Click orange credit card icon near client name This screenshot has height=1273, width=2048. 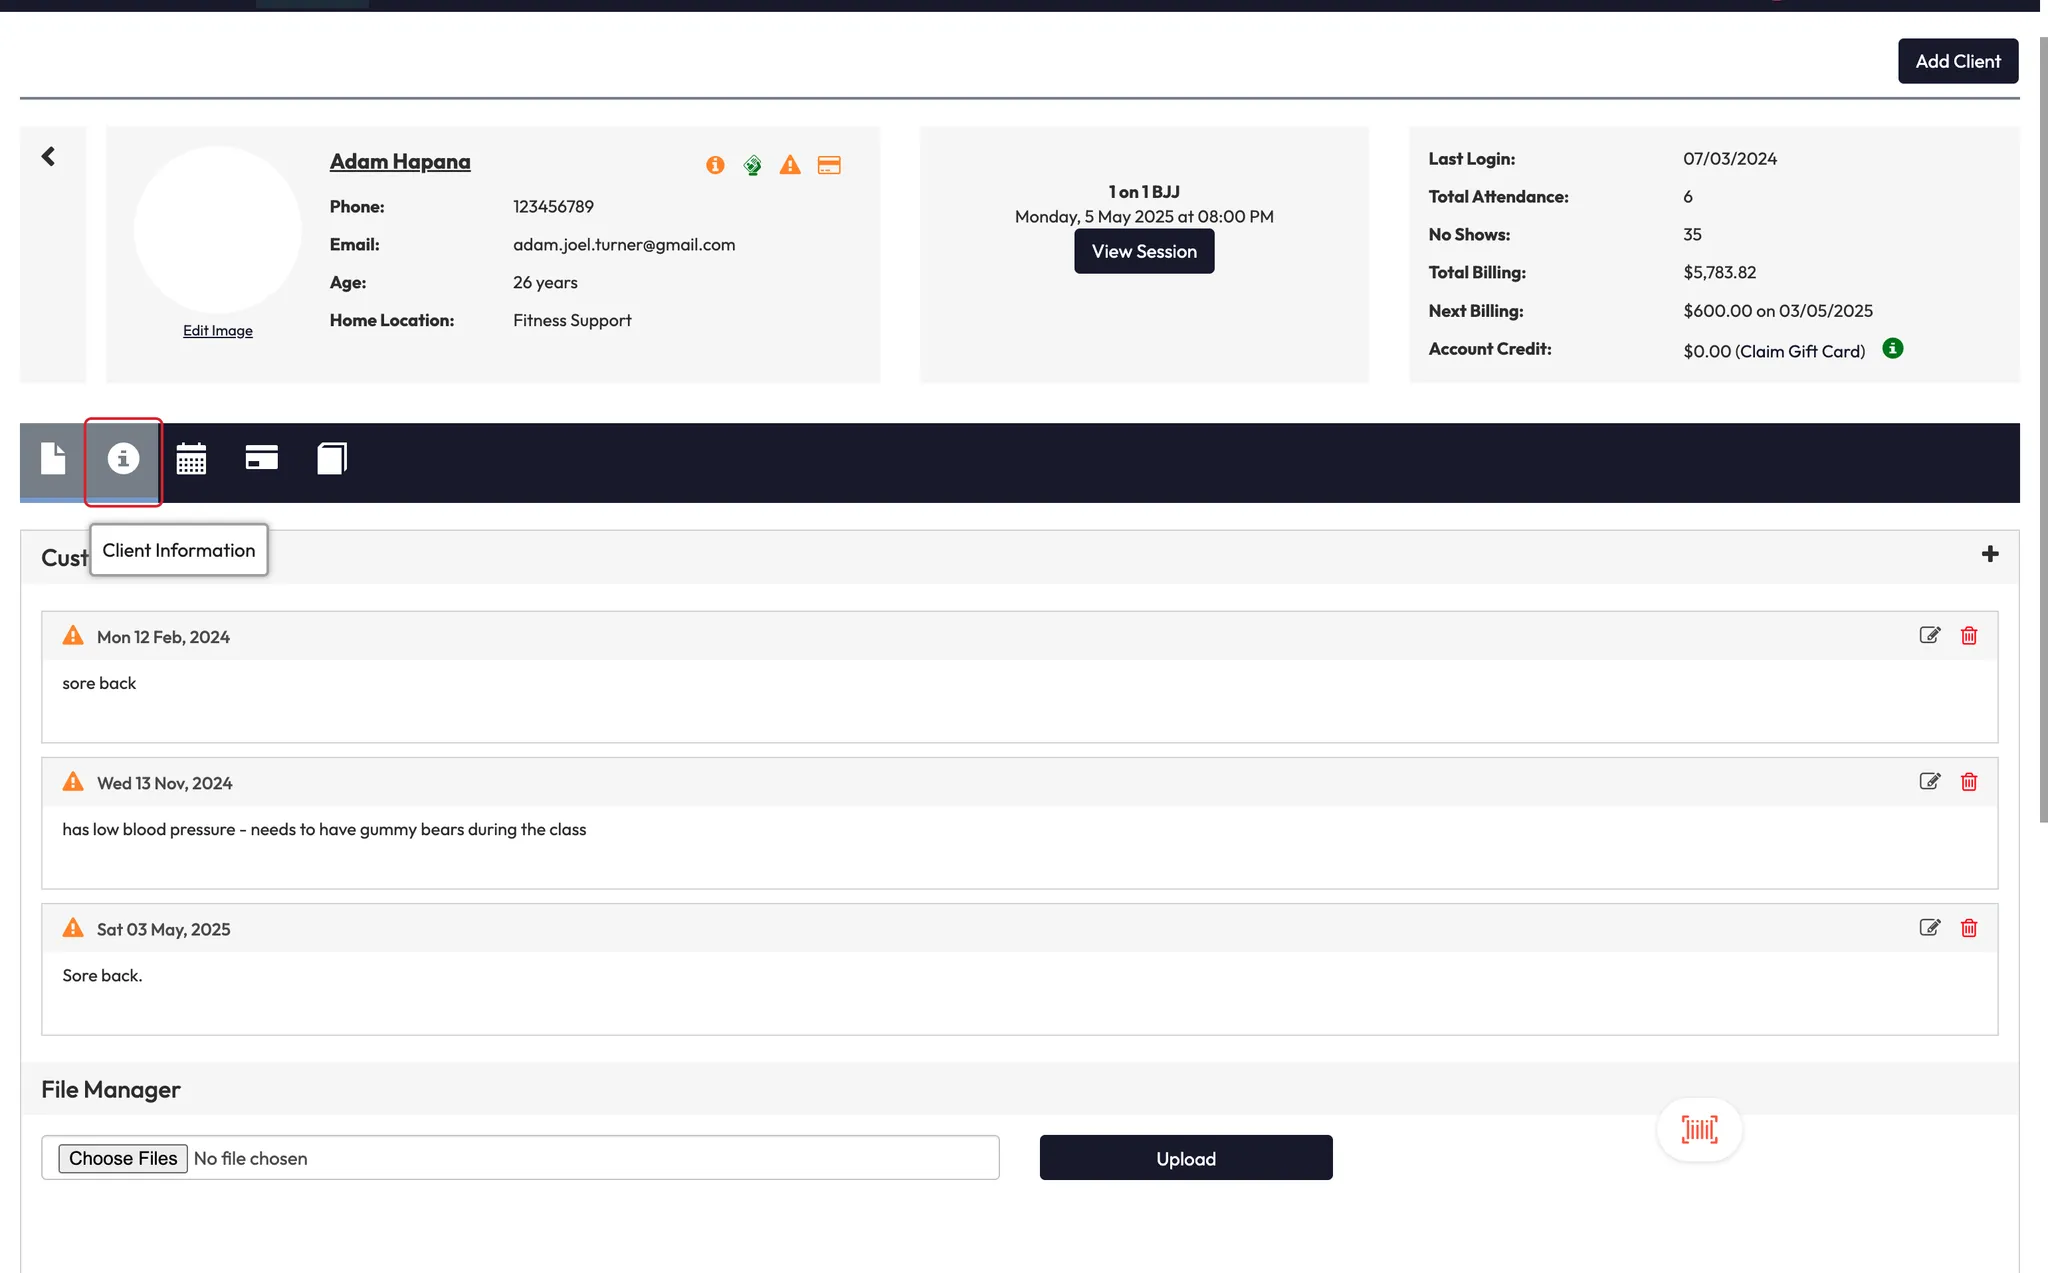pos(829,165)
